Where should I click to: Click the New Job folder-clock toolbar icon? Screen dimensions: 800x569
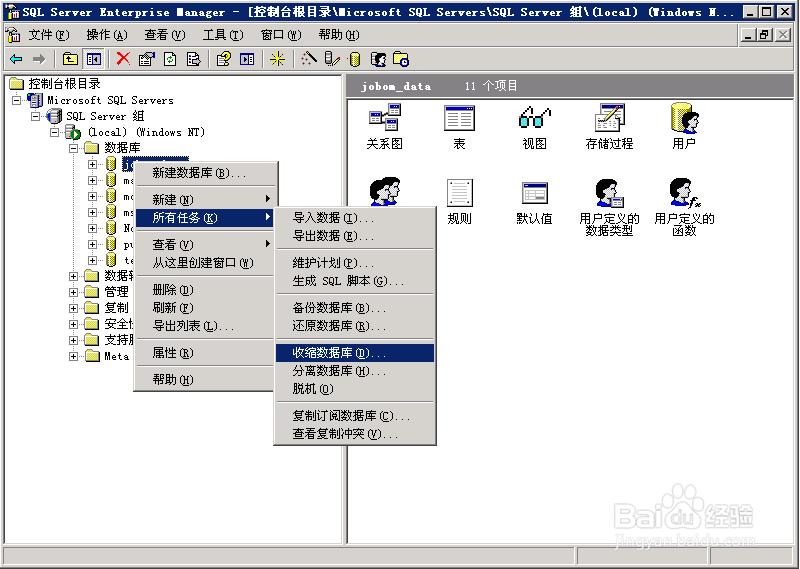pyautogui.click(x=401, y=59)
